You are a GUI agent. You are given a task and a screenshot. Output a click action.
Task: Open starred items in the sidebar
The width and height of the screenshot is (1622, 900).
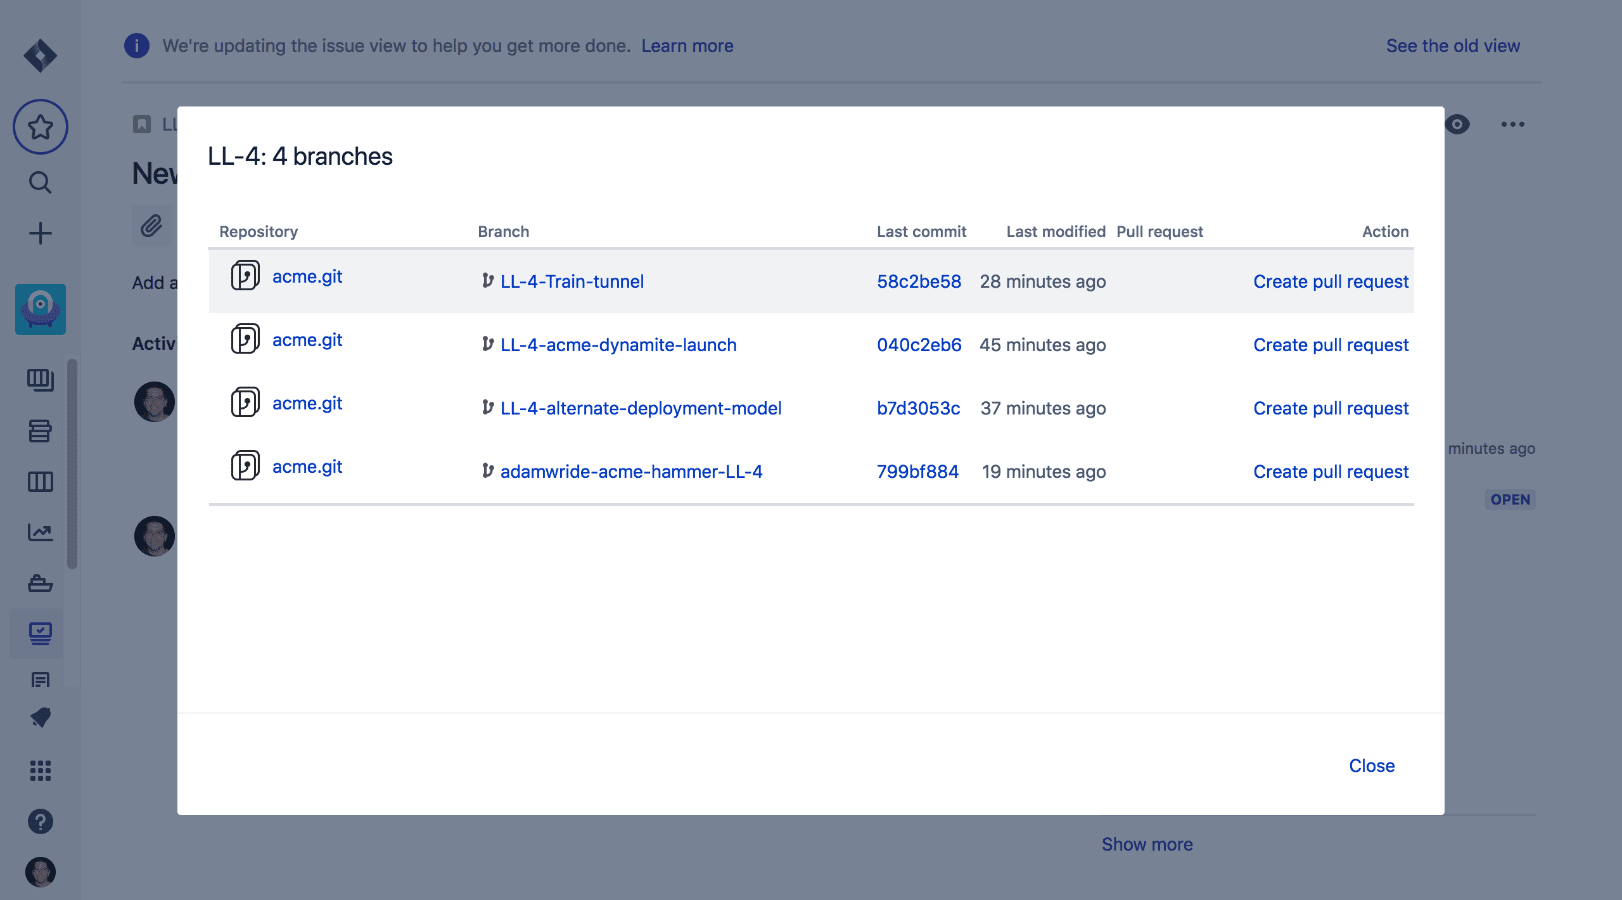coord(40,127)
